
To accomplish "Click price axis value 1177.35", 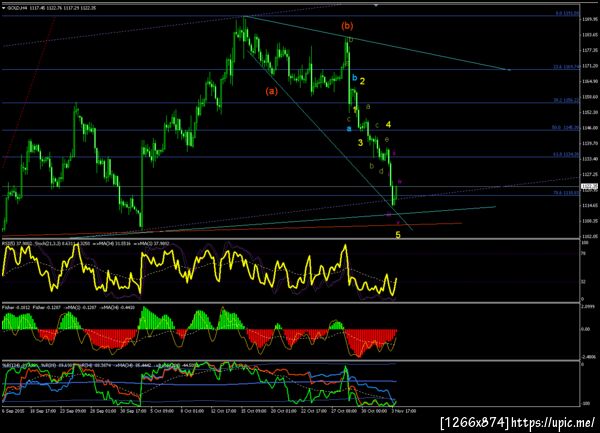I will (590, 50).
